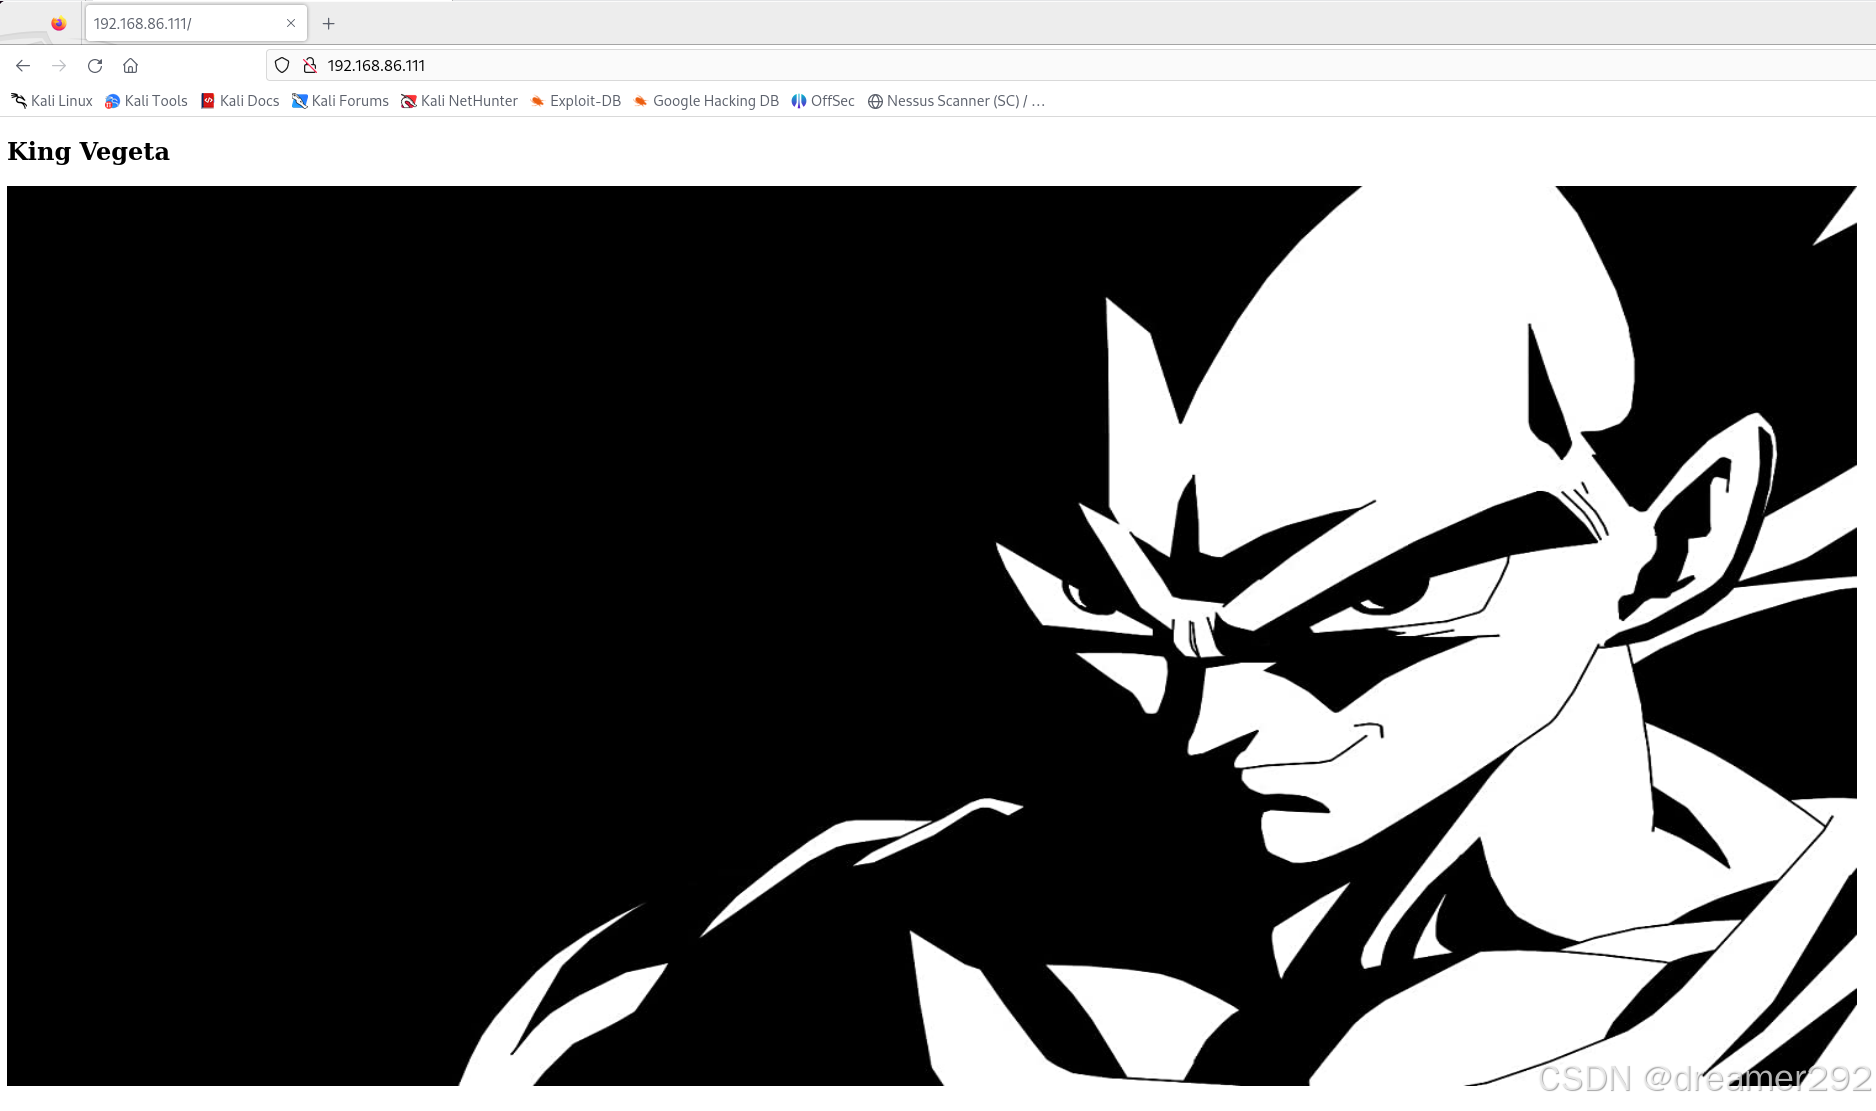Open a new tab with plus button

(x=328, y=23)
